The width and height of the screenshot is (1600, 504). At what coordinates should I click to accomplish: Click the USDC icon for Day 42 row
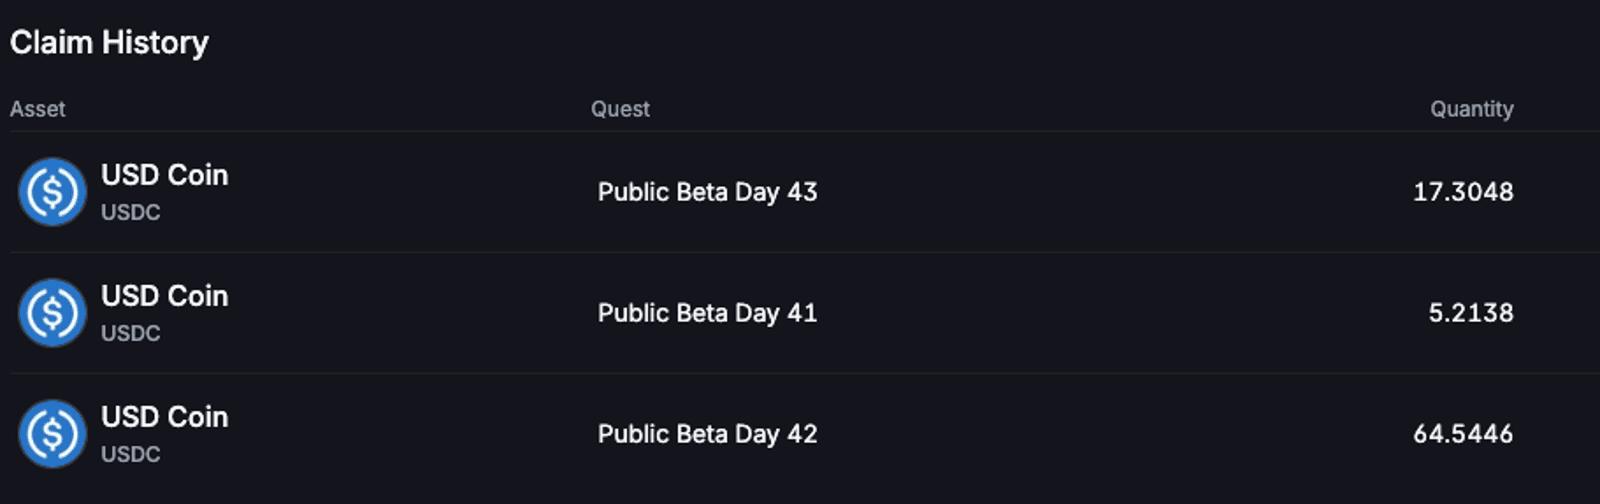[x=52, y=433]
